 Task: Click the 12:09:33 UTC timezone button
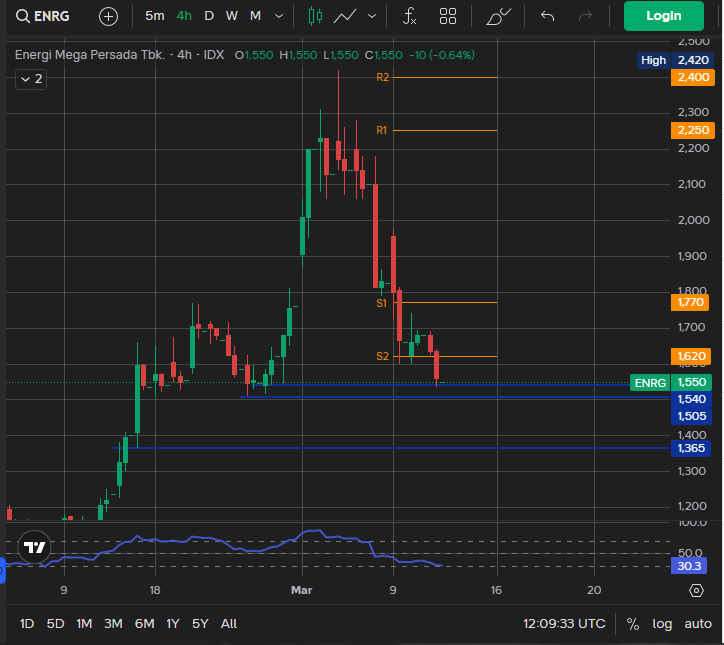[x=564, y=624]
